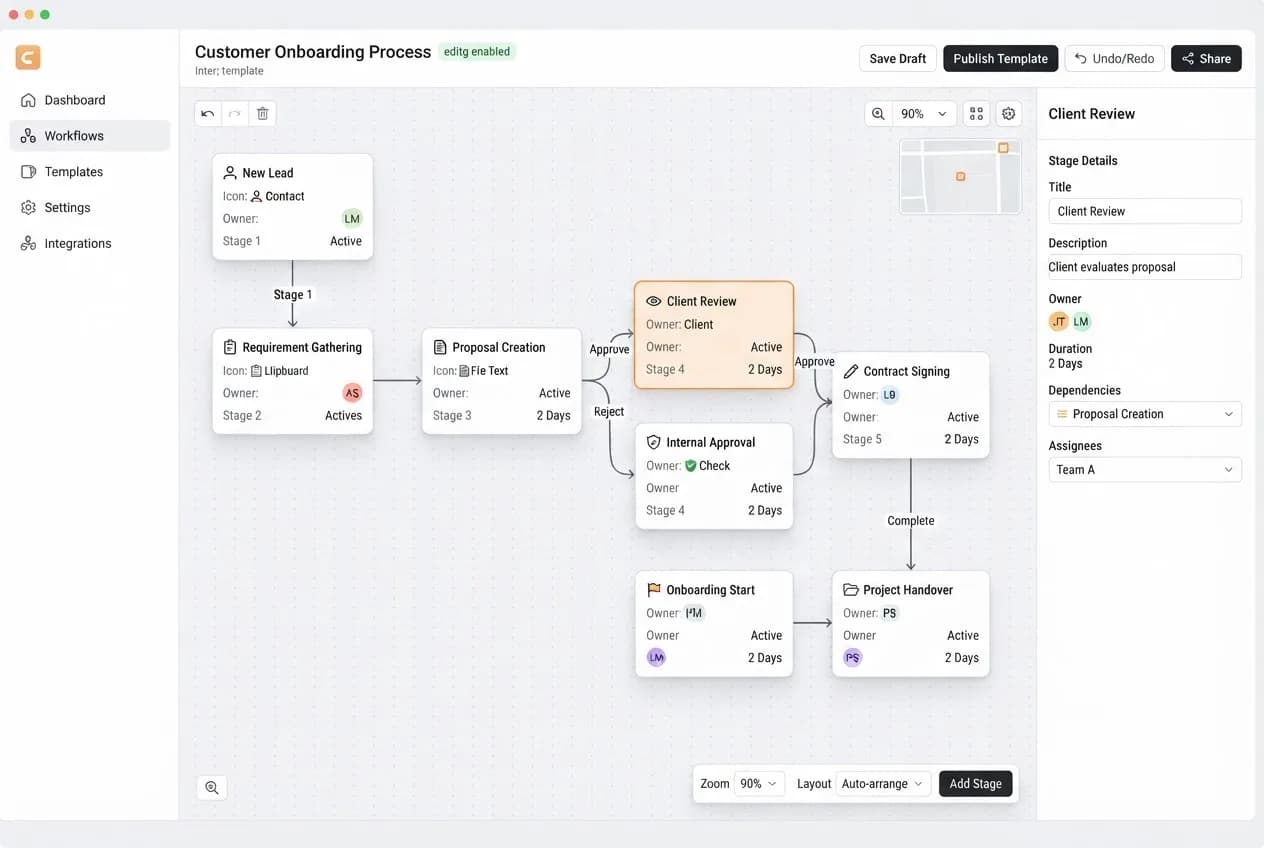1264x848 pixels.
Task: Click the minimap thumbnail
Action: 961,176
